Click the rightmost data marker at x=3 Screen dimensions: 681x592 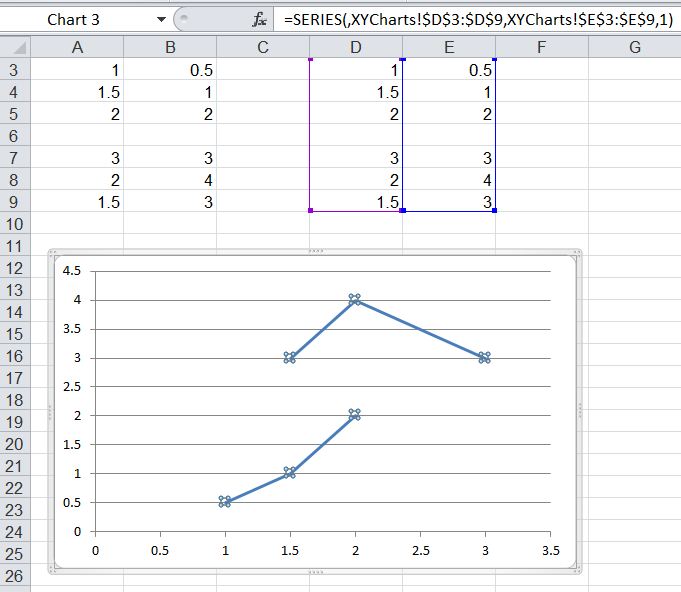[x=484, y=357]
